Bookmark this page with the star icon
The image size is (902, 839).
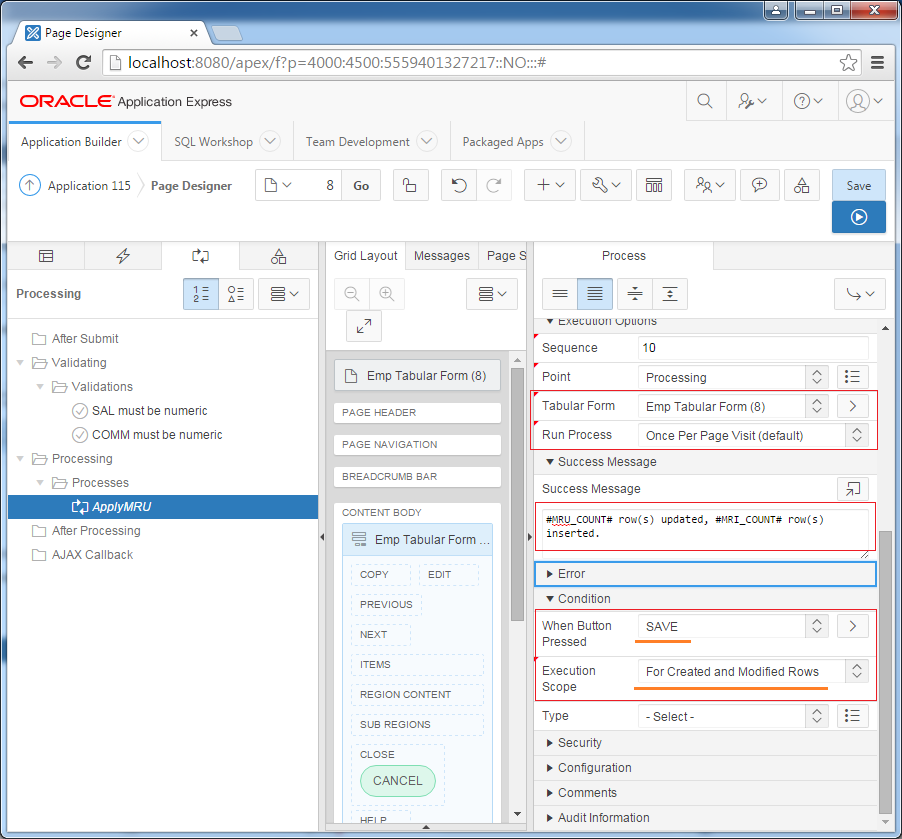coord(848,62)
